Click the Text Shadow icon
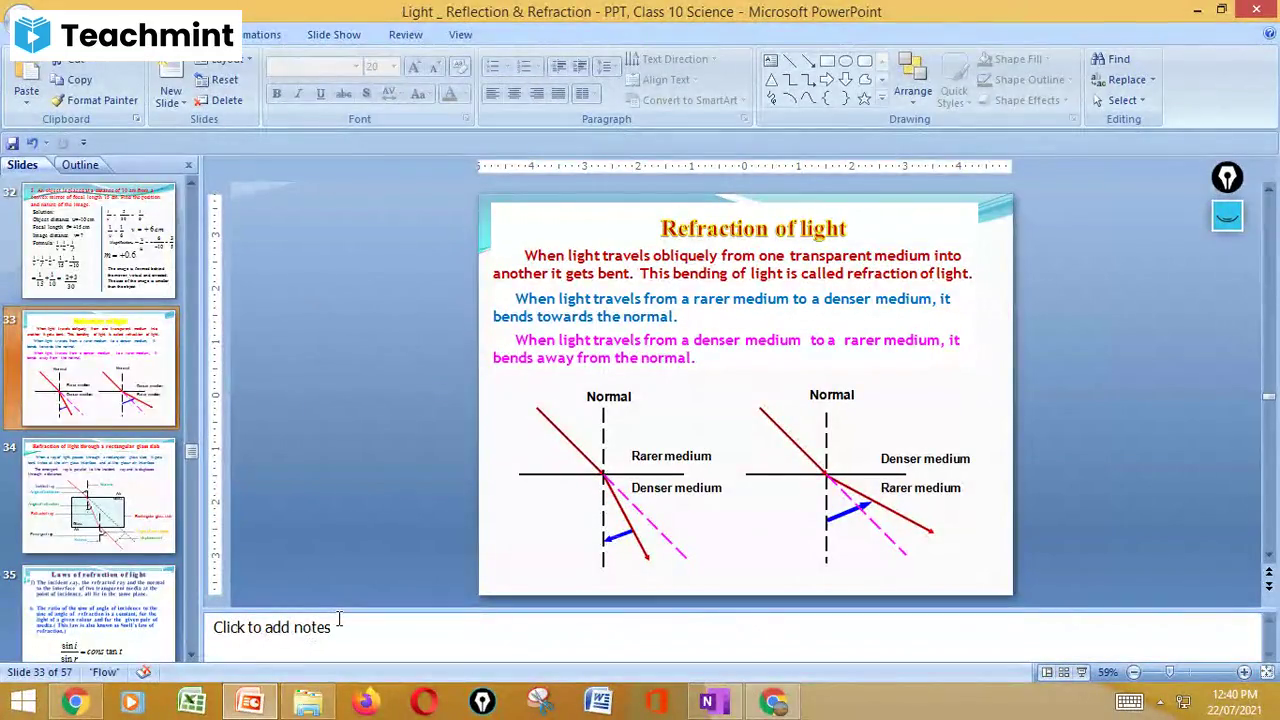 [x=366, y=93]
